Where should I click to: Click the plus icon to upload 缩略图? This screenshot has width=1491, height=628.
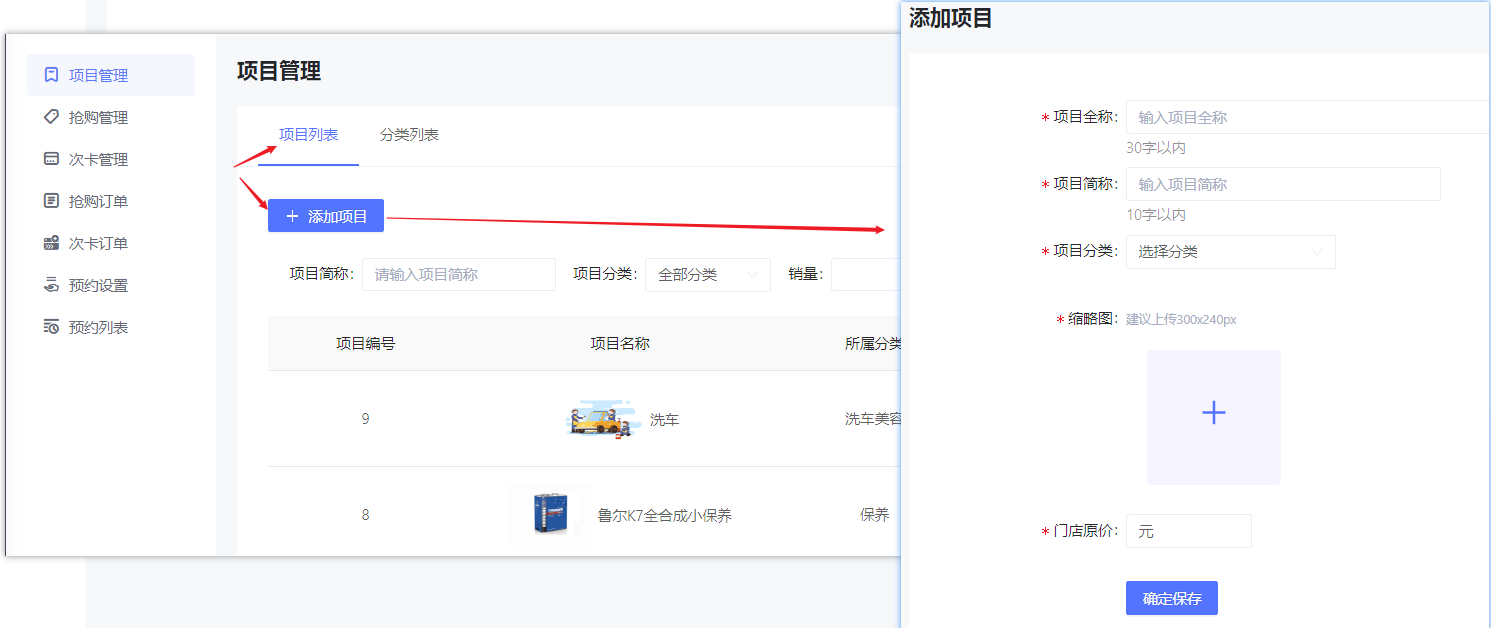[1213, 412]
